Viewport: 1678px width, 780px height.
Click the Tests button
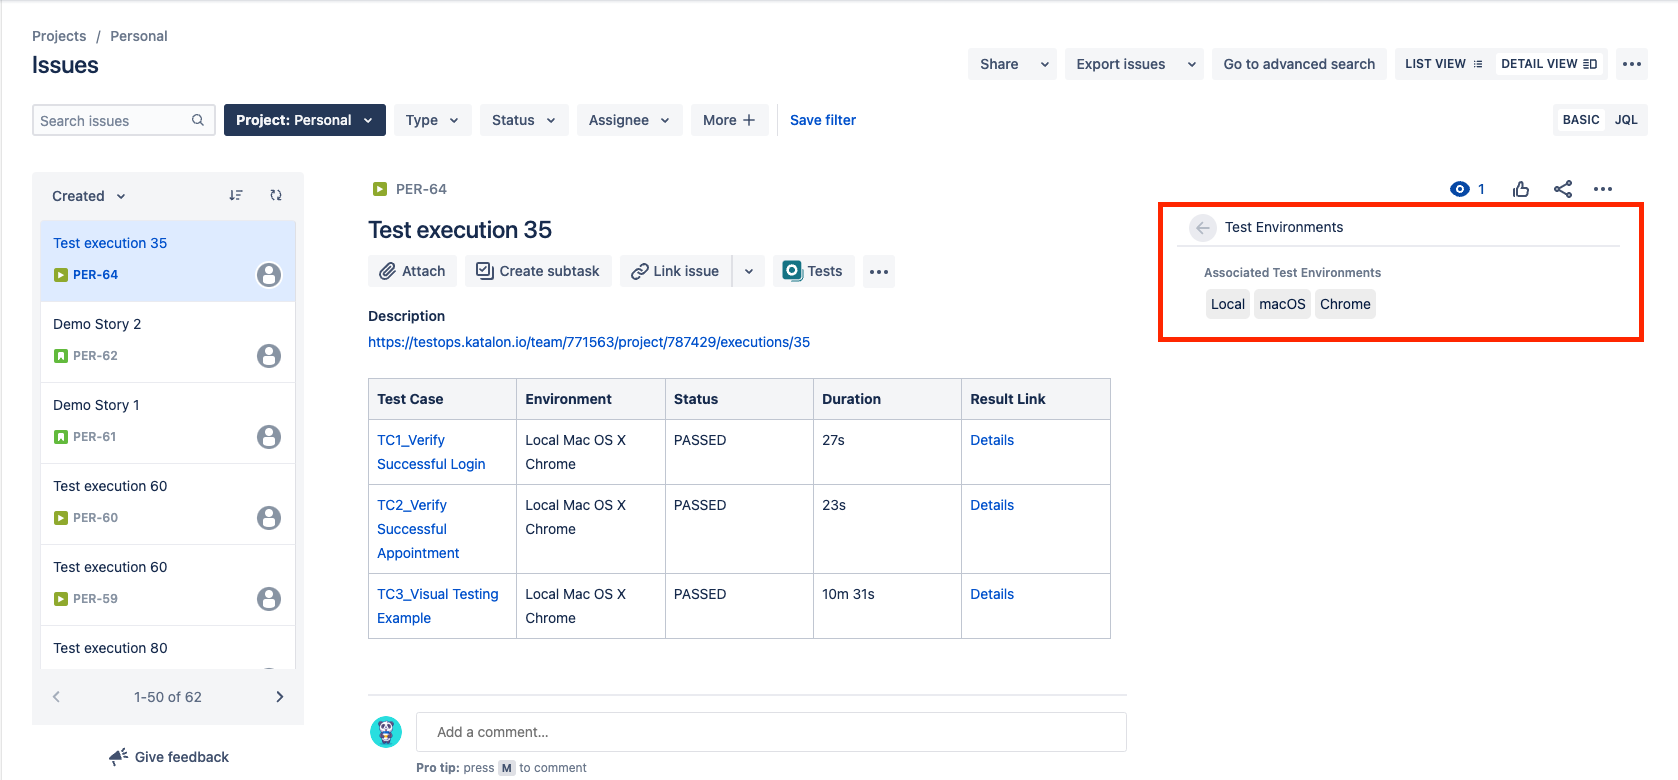(x=813, y=271)
